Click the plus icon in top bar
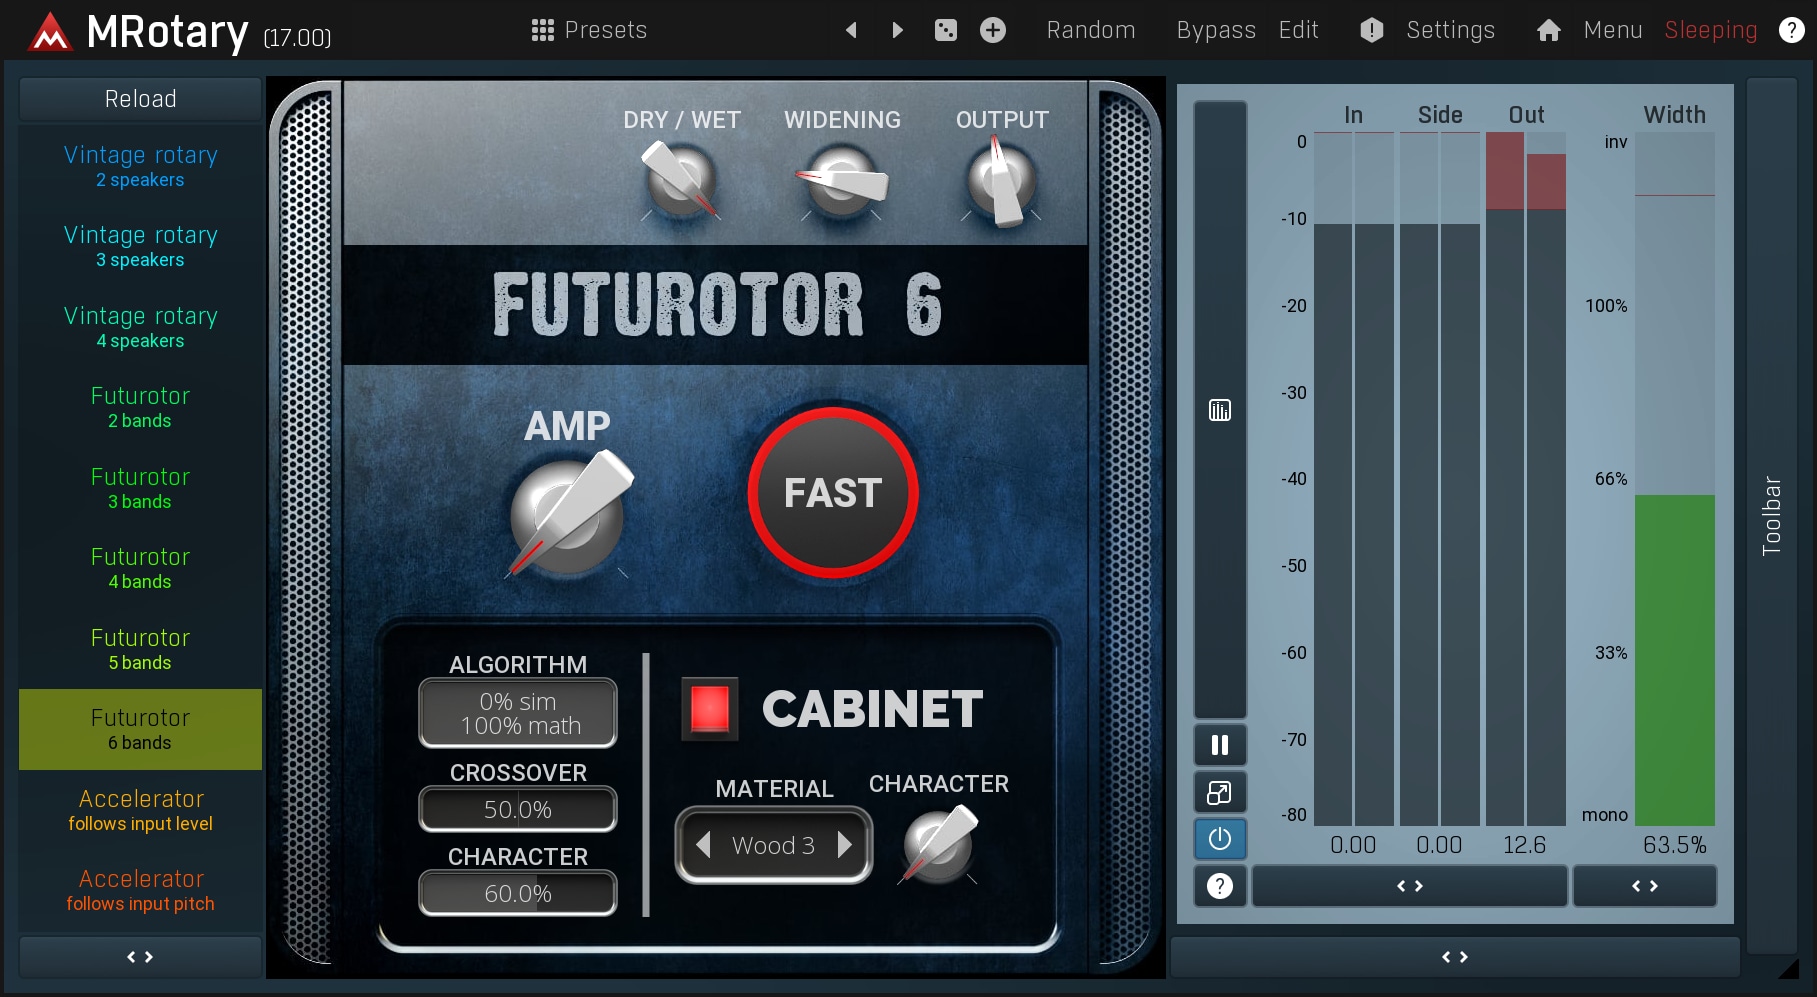Screen dimensions: 1817x997 (992, 30)
